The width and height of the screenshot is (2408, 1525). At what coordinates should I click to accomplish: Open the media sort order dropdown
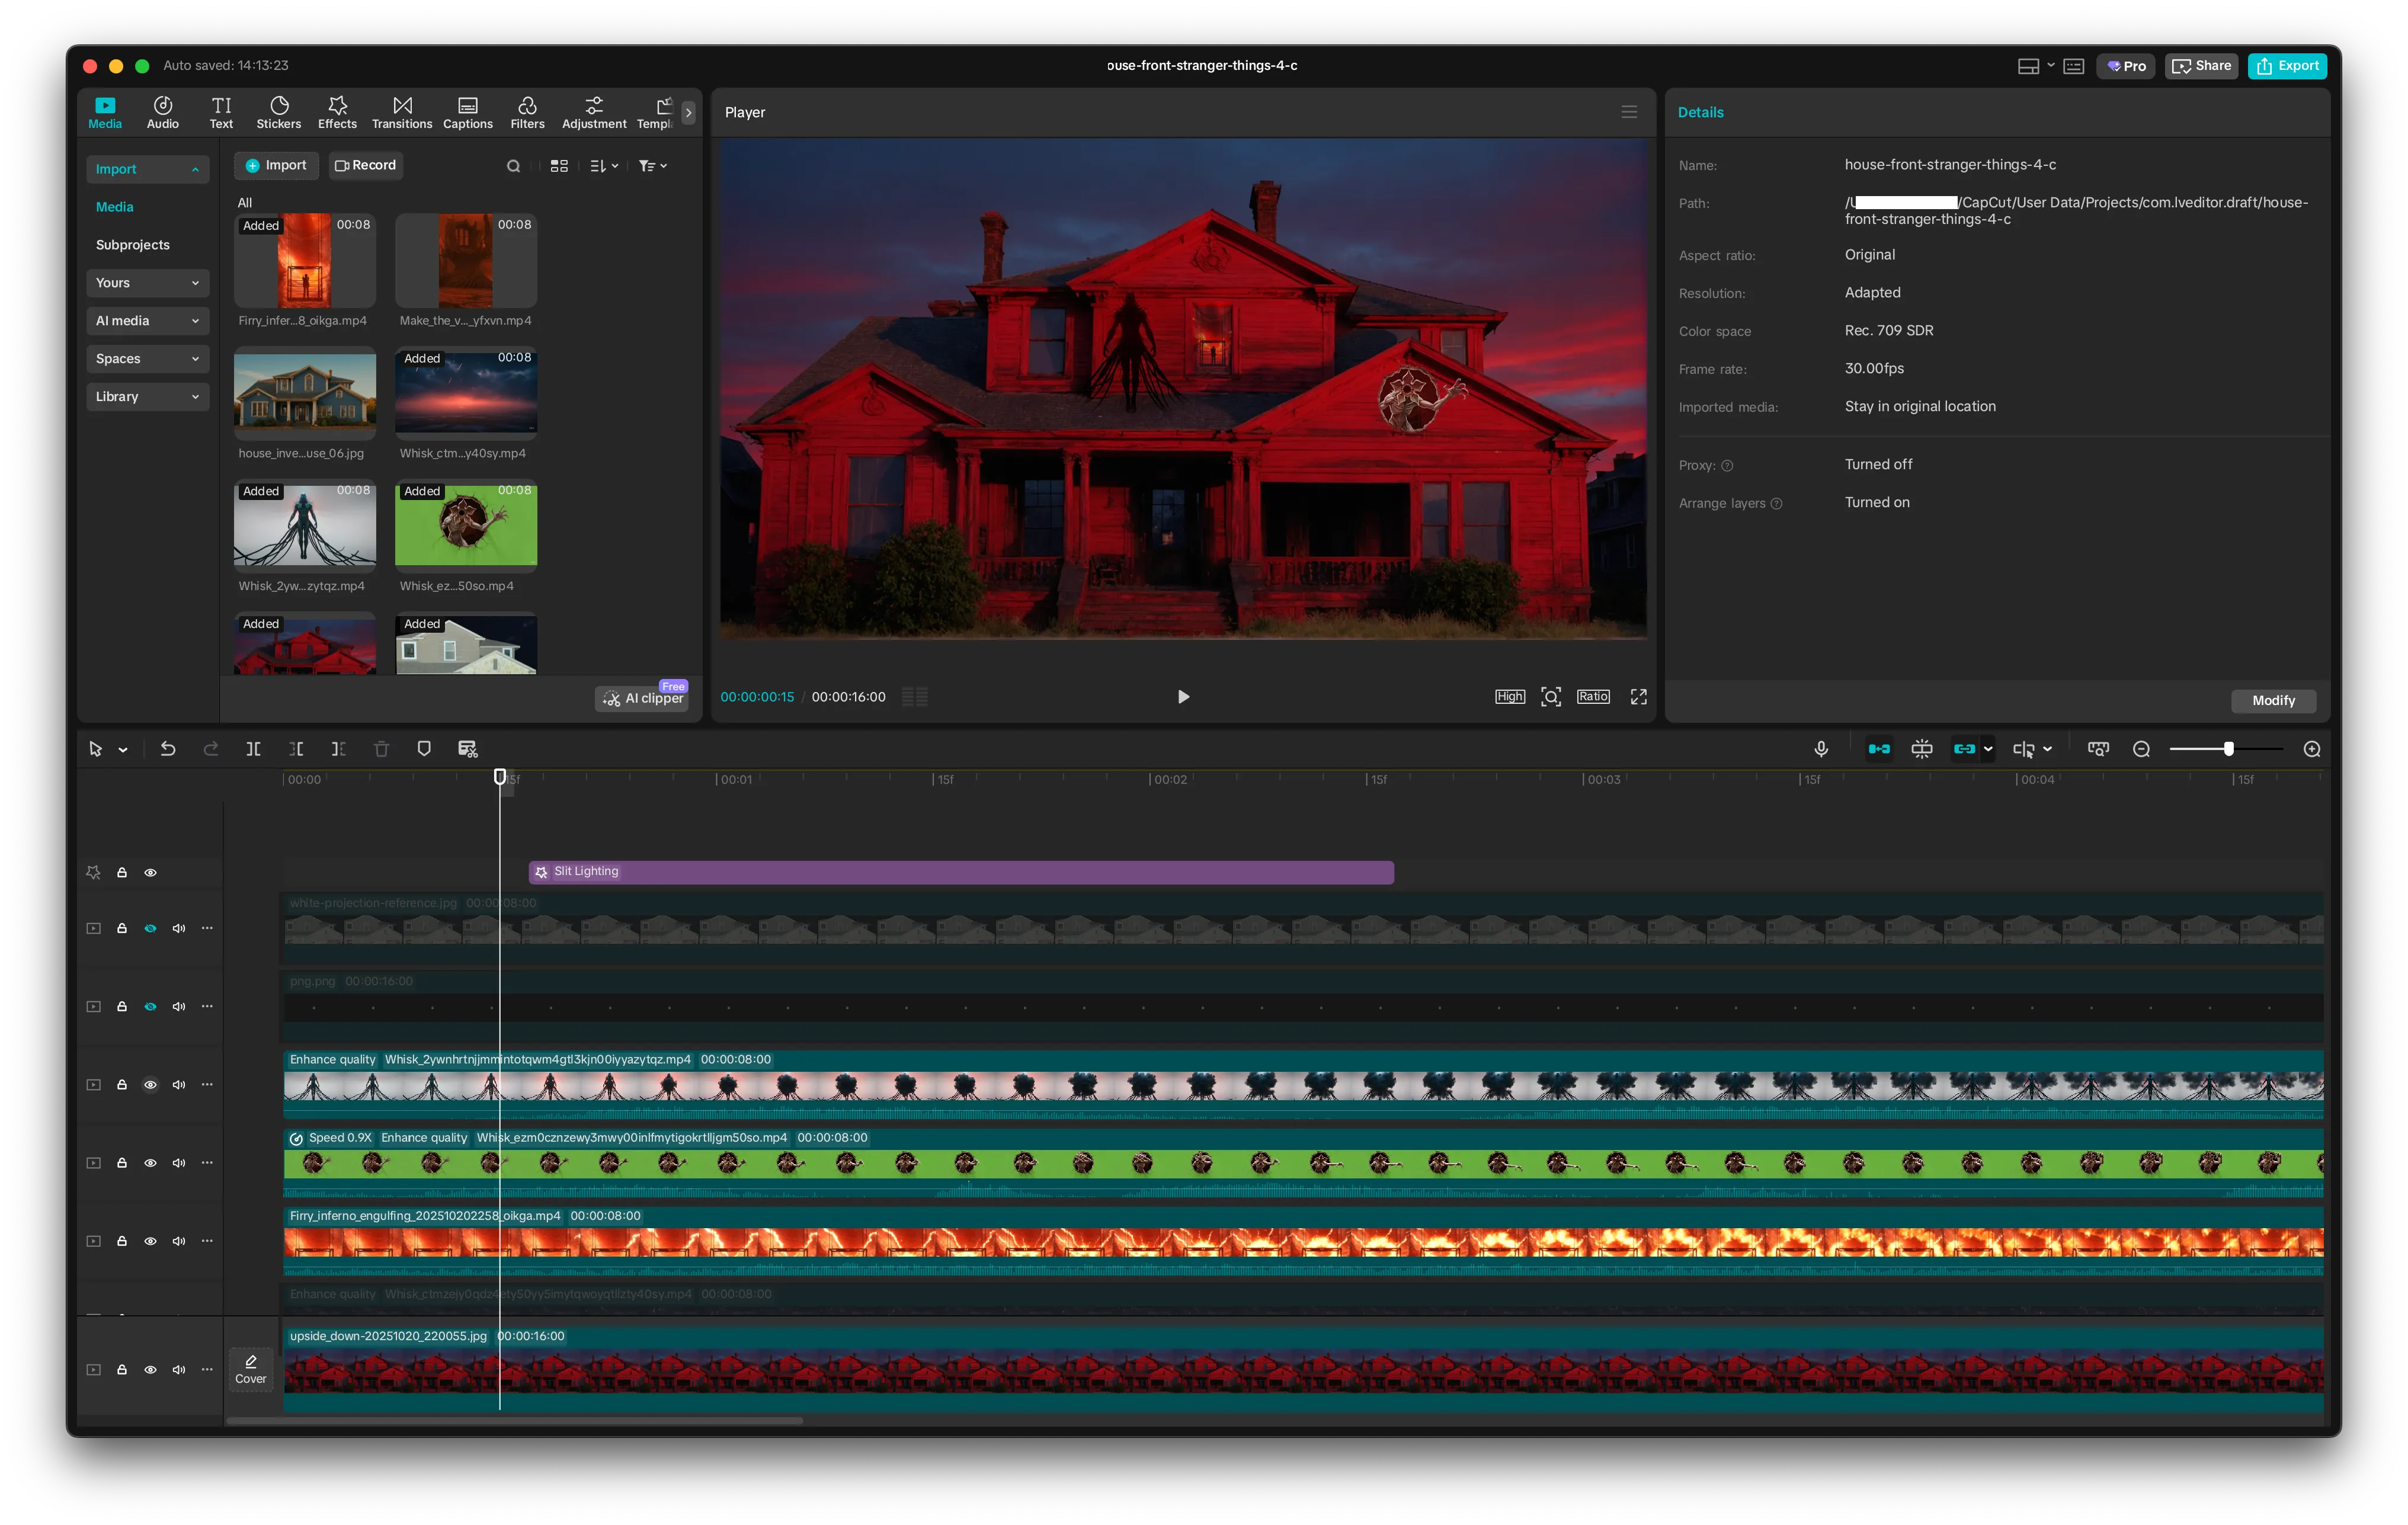[604, 166]
